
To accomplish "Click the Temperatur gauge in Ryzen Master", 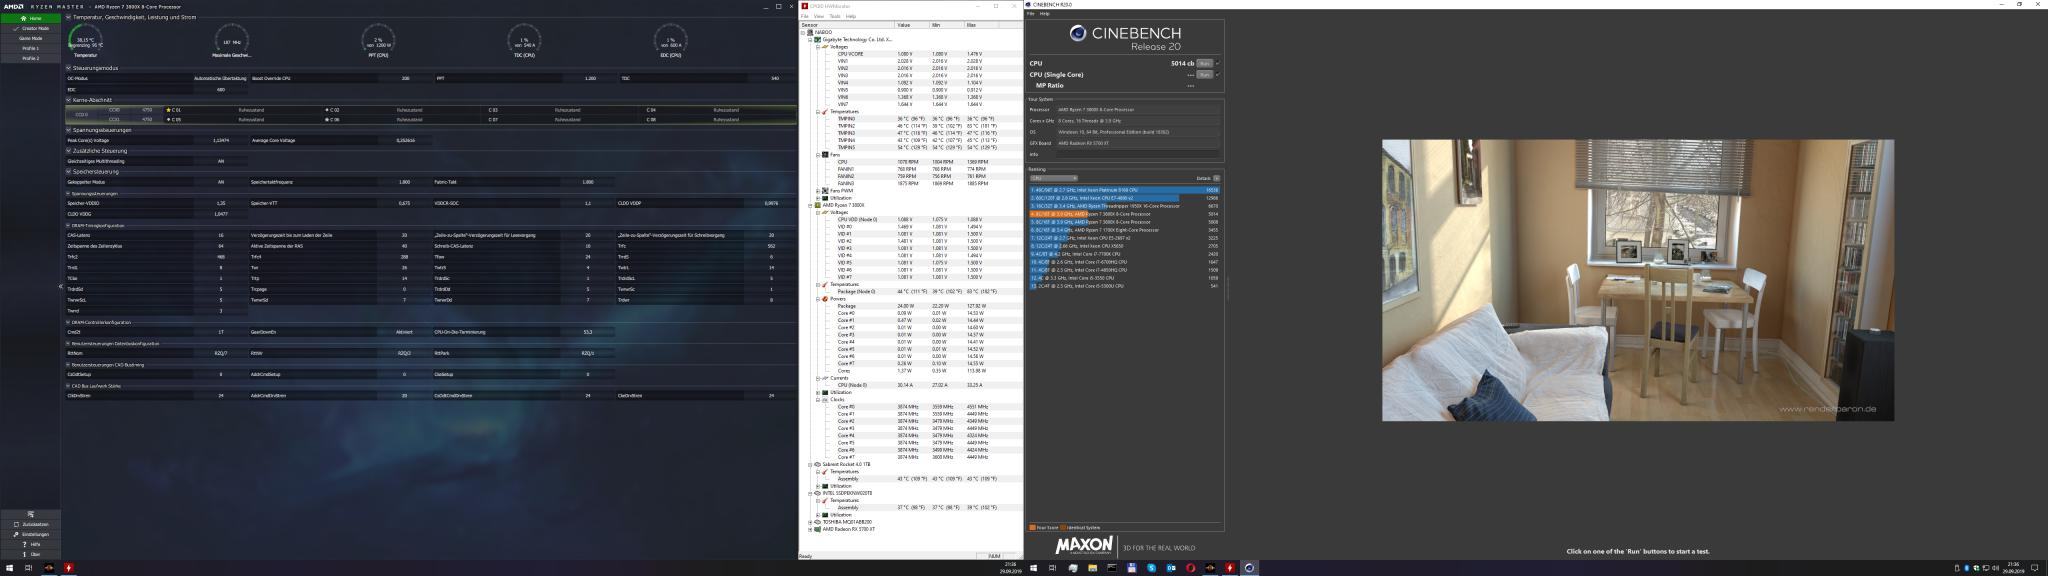I will tap(86, 41).
